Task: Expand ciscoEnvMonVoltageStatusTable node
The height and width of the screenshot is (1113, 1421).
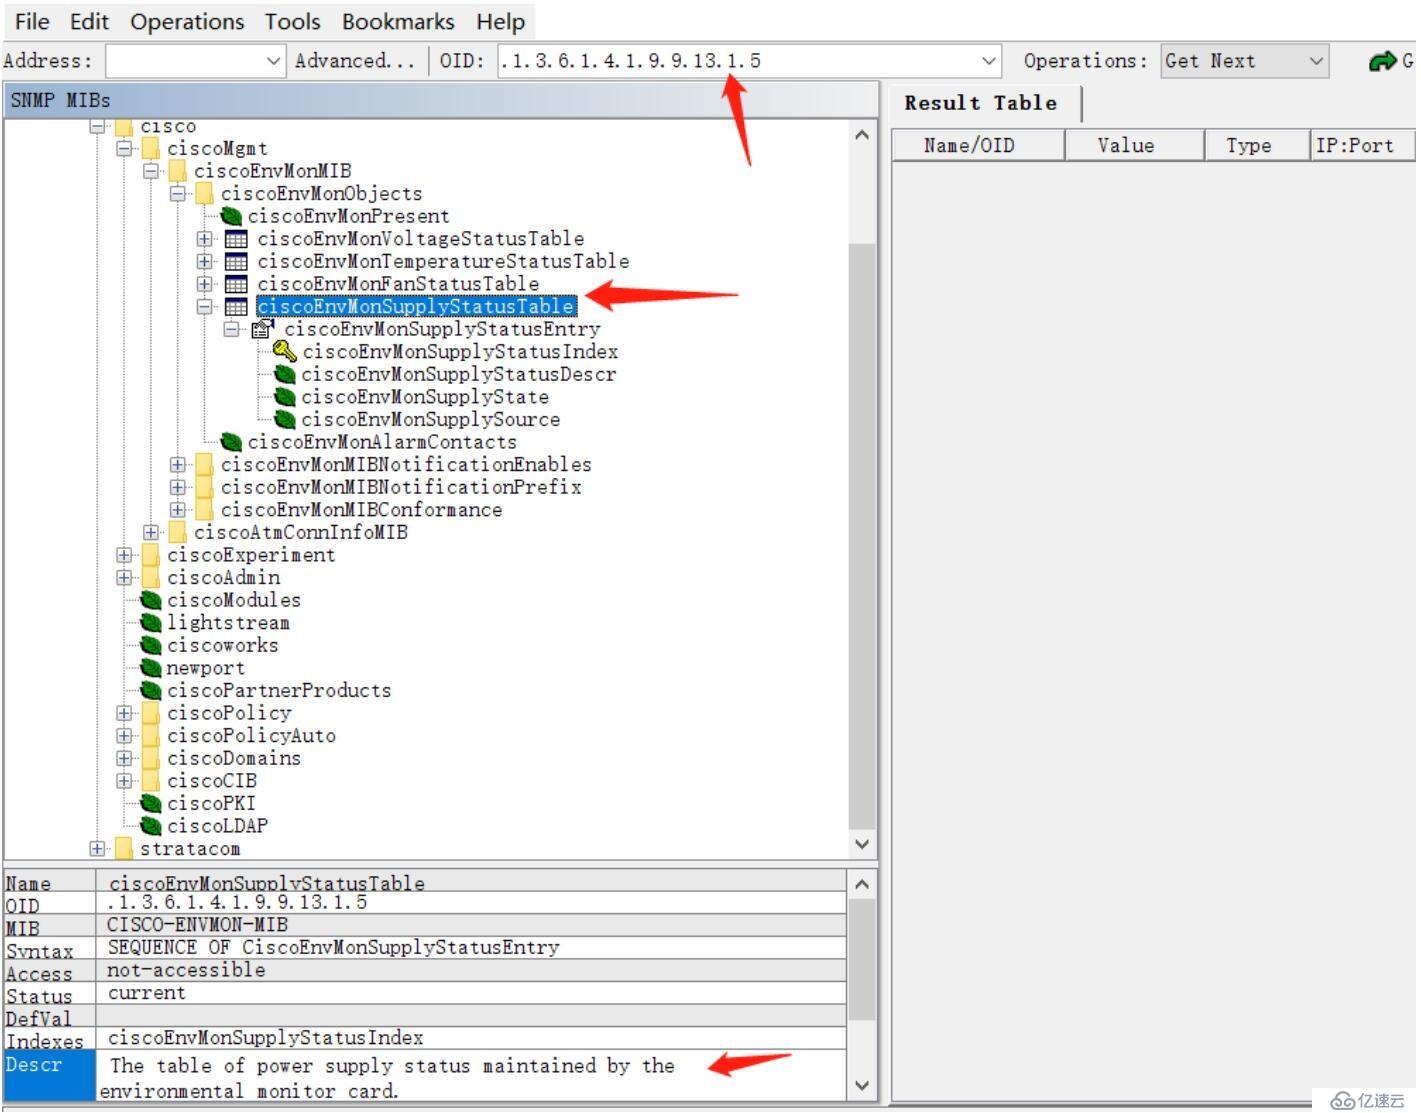Action: click(205, 239)
